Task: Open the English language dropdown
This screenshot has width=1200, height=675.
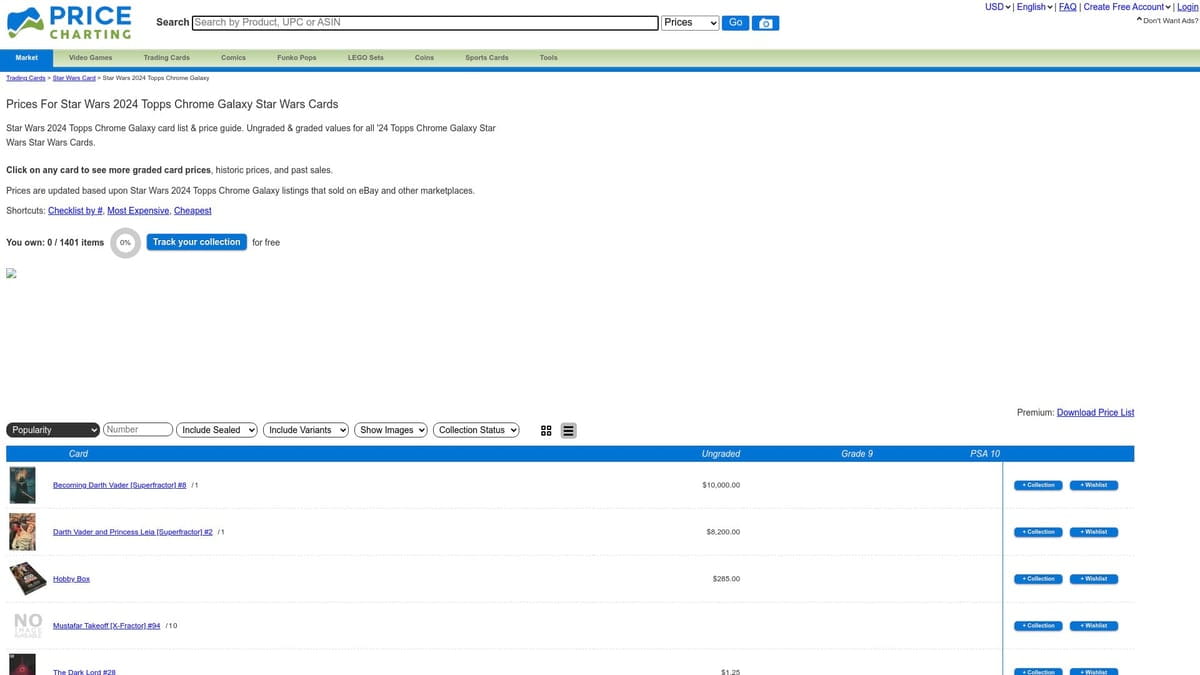Action: click(1034, 7)
